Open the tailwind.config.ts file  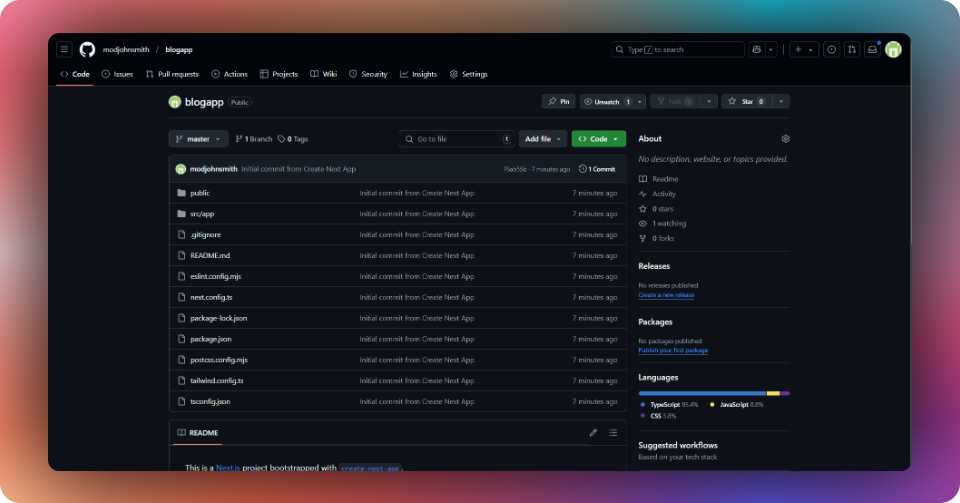(x=217, y=381)
